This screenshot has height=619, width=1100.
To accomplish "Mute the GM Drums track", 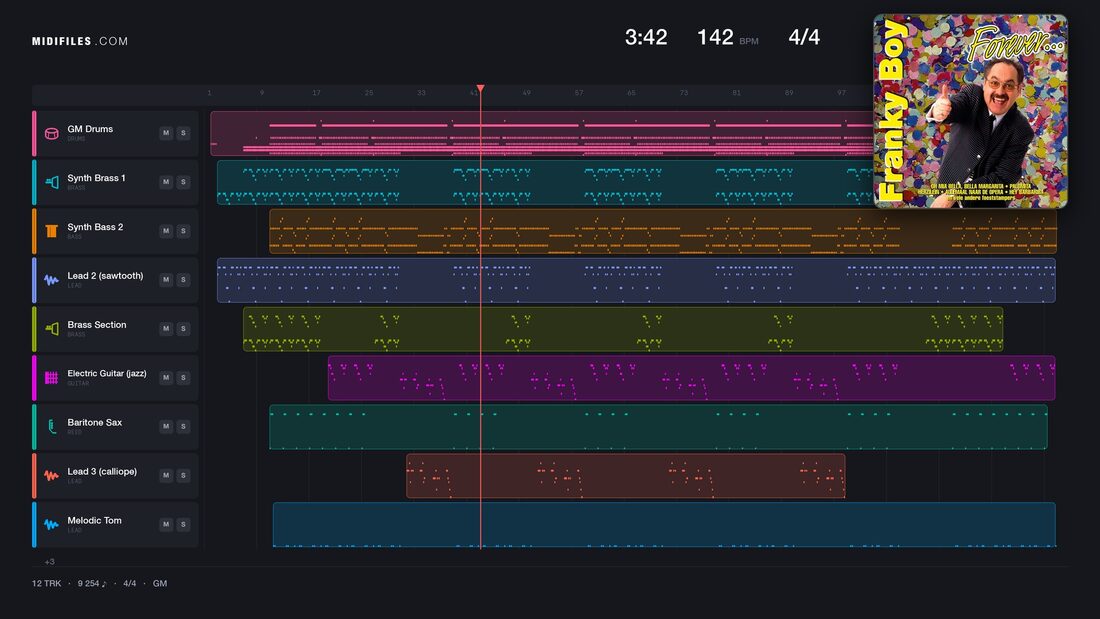I will pyautogui.click(x=166, y=133).
